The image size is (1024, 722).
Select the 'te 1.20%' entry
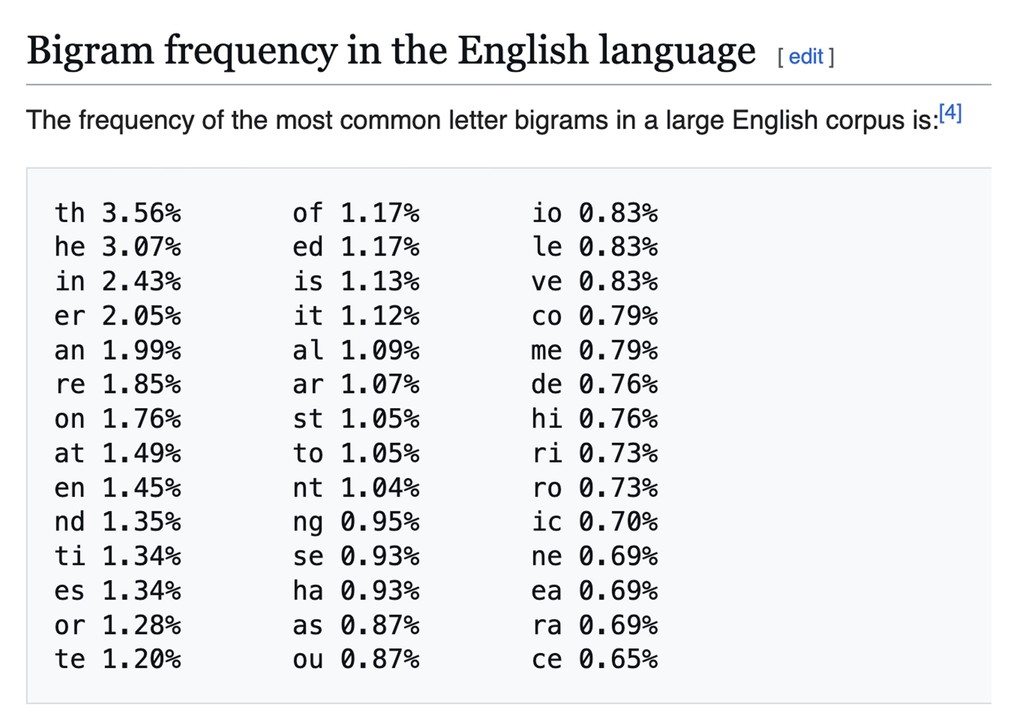(x=118, y=660)
